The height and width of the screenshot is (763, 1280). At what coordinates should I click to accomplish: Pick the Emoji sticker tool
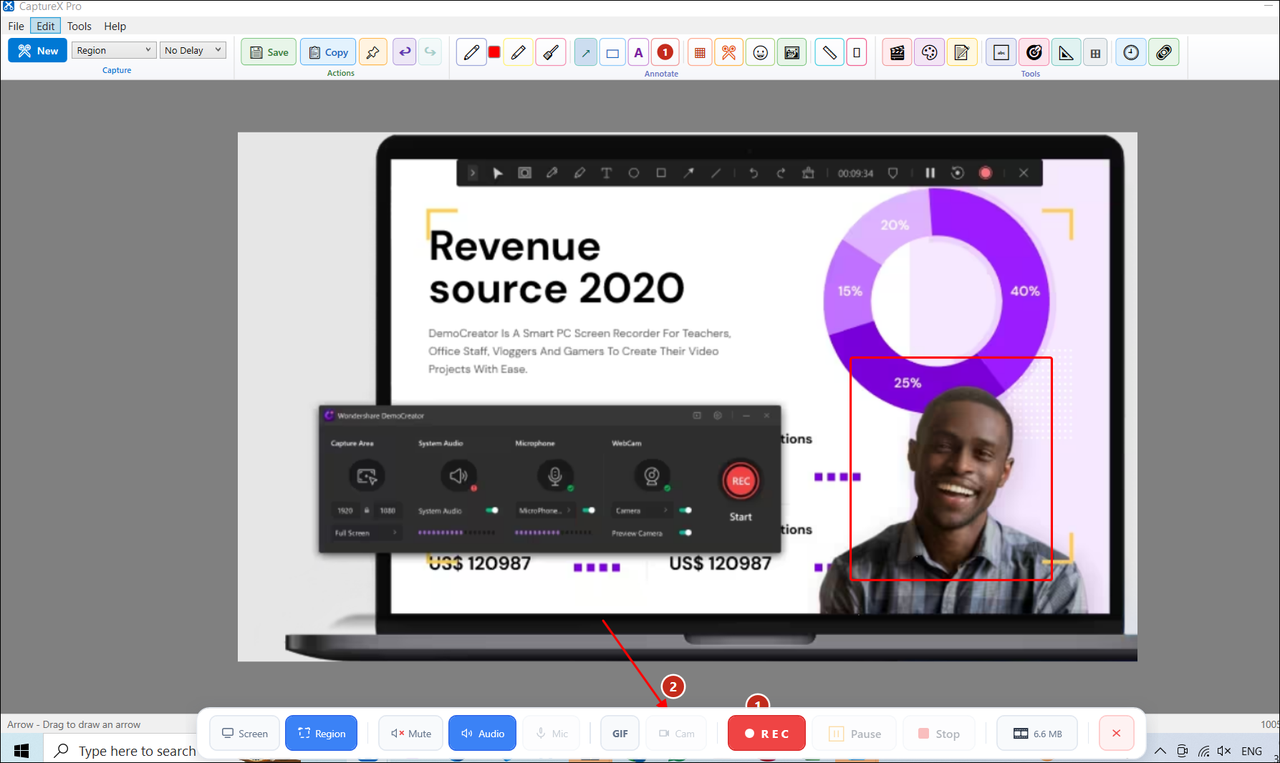coord(760,52)
